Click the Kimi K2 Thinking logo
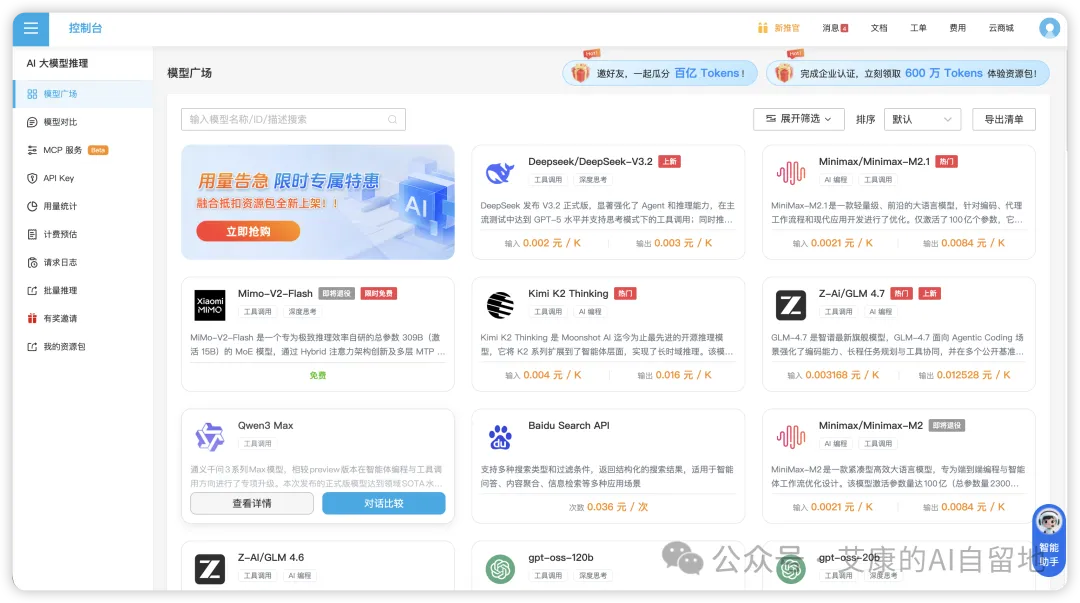Viewport: 1080px width, 603px height. click(x=500, y=305)
